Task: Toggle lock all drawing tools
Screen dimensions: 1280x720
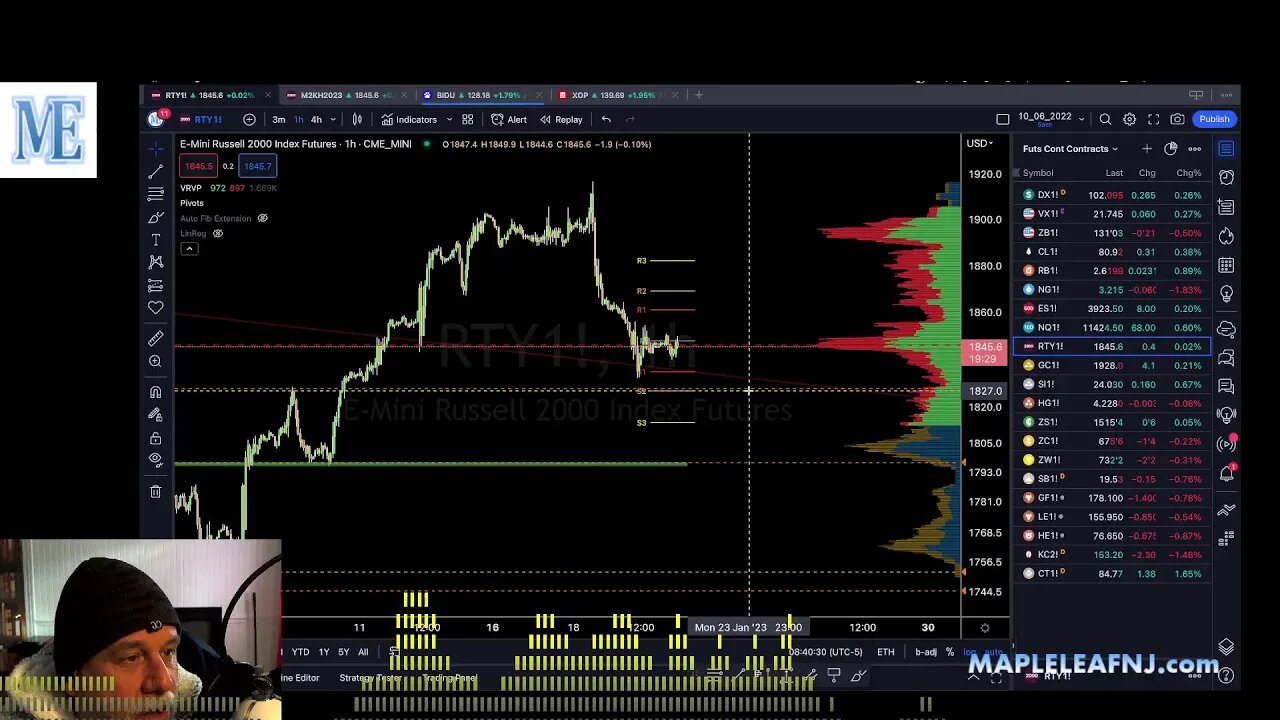Action: coord(156,438)
